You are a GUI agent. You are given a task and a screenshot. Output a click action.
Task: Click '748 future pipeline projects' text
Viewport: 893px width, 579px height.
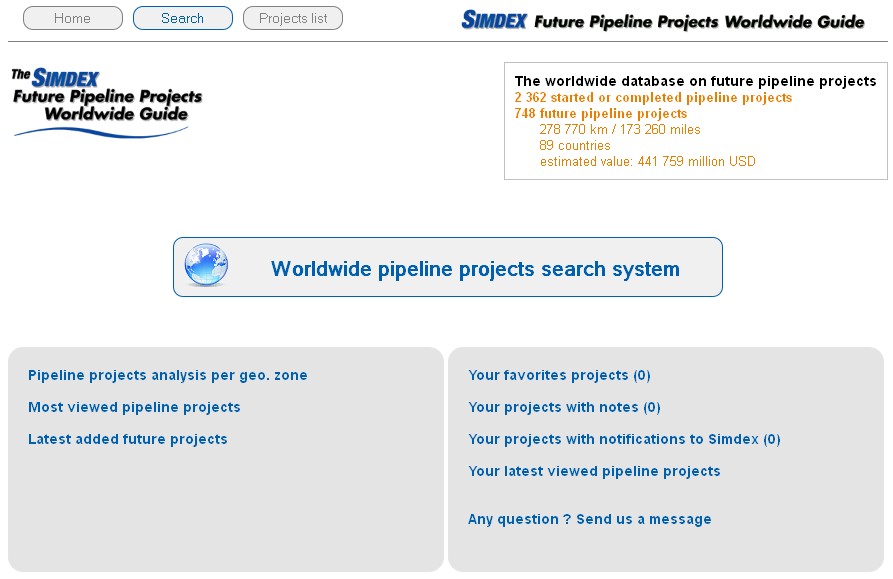[600, 113]
